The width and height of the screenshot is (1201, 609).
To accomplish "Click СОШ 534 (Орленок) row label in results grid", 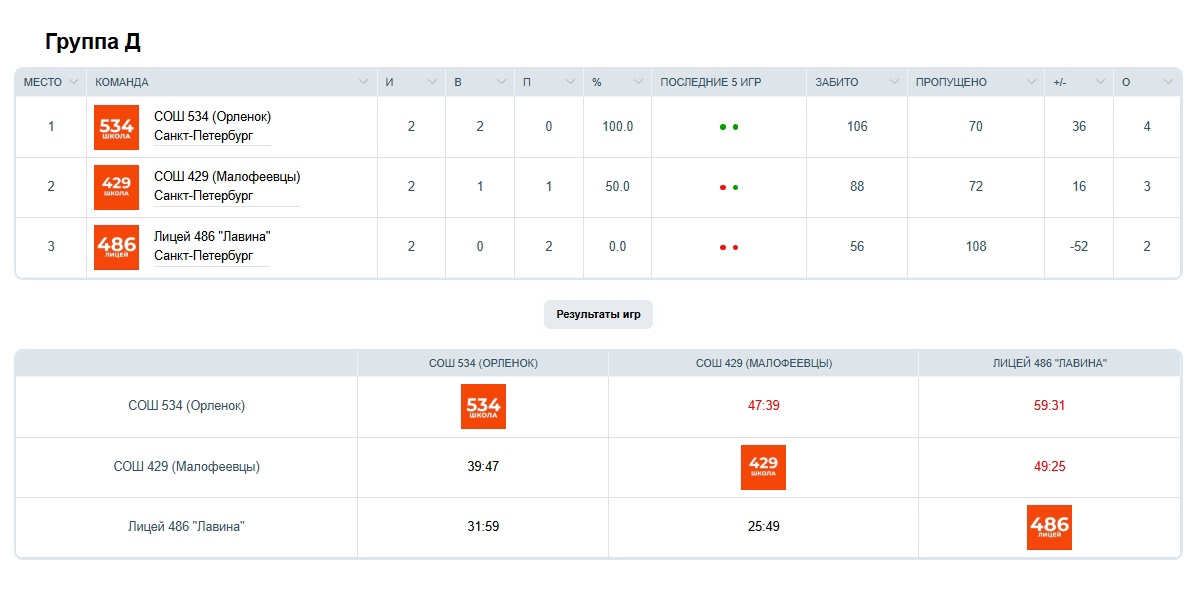I will [187, 406].
